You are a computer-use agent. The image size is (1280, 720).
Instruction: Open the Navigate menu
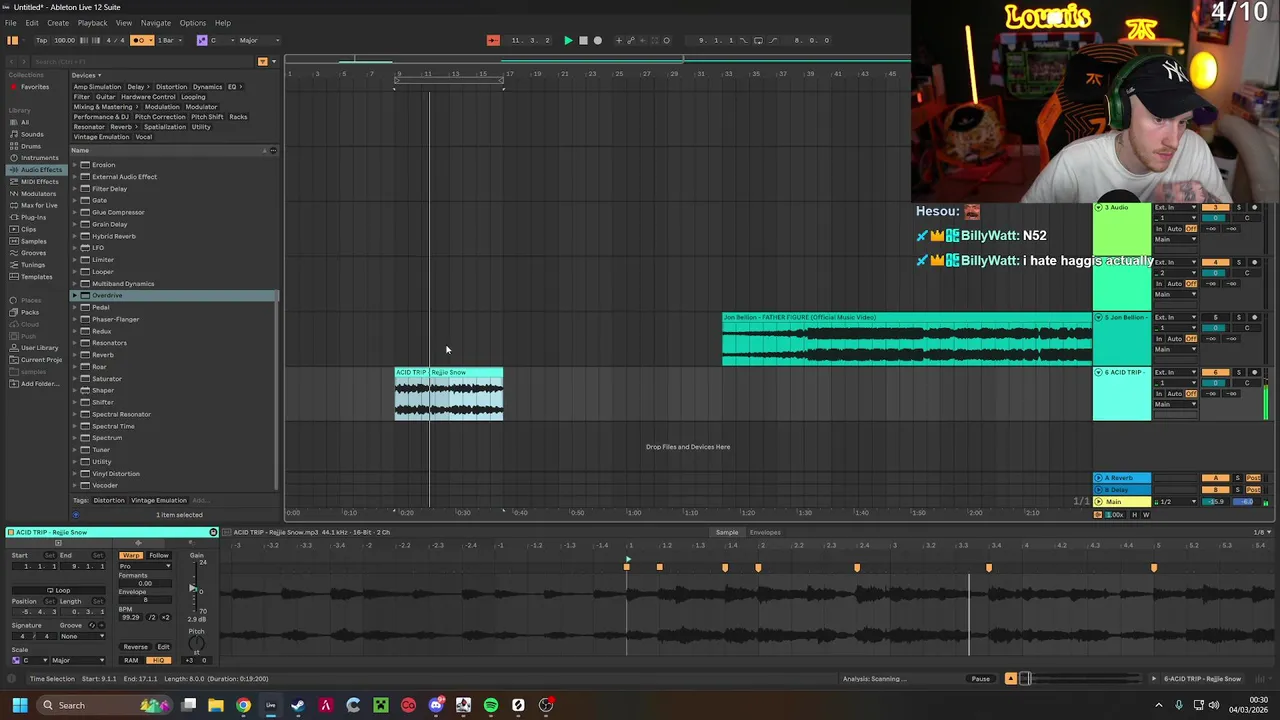point(155,23)
